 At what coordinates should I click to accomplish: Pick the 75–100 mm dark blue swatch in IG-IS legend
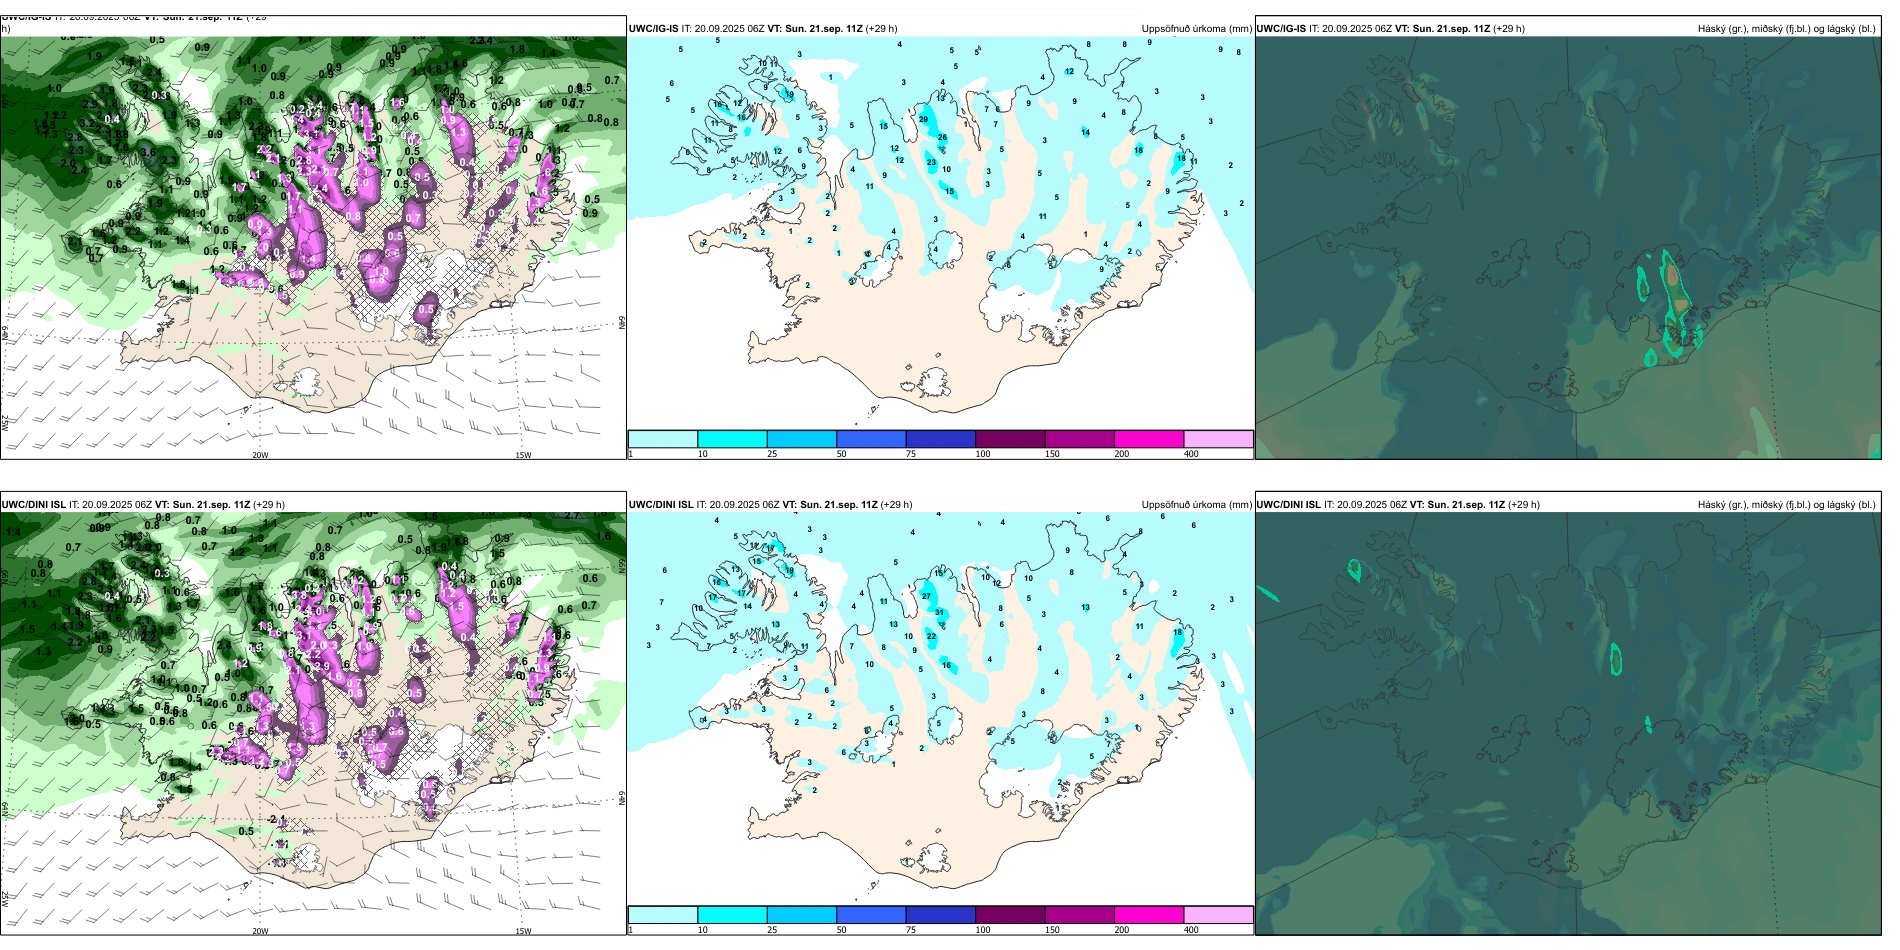pos(941,439)
